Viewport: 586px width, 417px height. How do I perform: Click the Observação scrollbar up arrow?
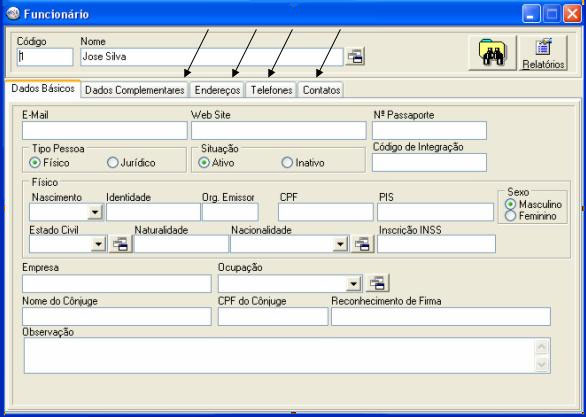(x=542, y=347)
